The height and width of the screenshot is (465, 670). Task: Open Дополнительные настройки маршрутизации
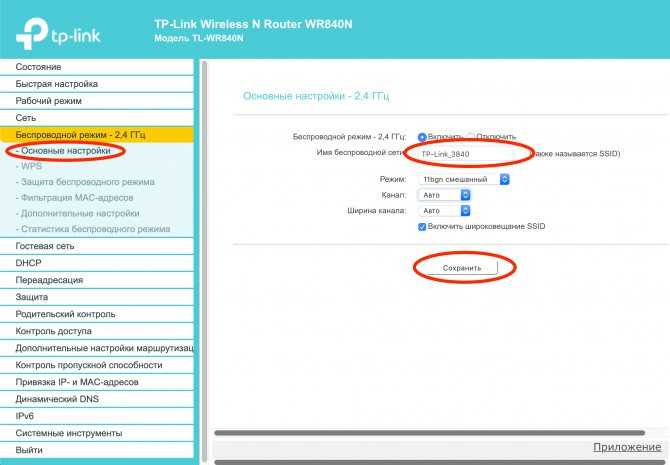(x=97, y=348)
